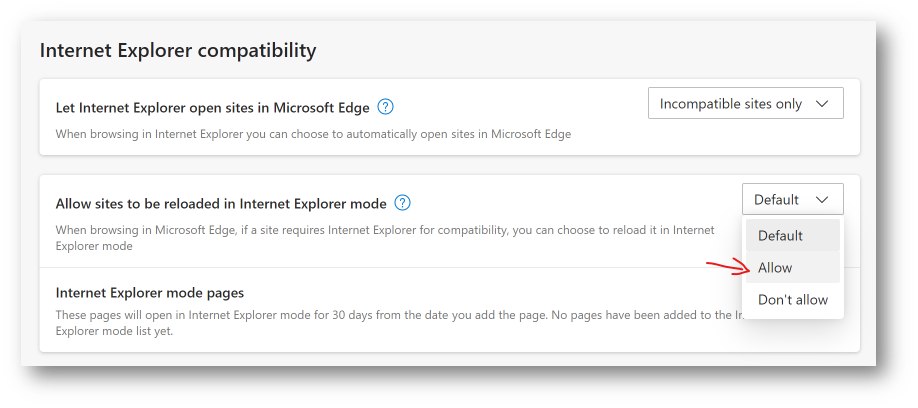Click the red arrow annotation pointing at Allow
918x408 pixels.
[726, 266]
